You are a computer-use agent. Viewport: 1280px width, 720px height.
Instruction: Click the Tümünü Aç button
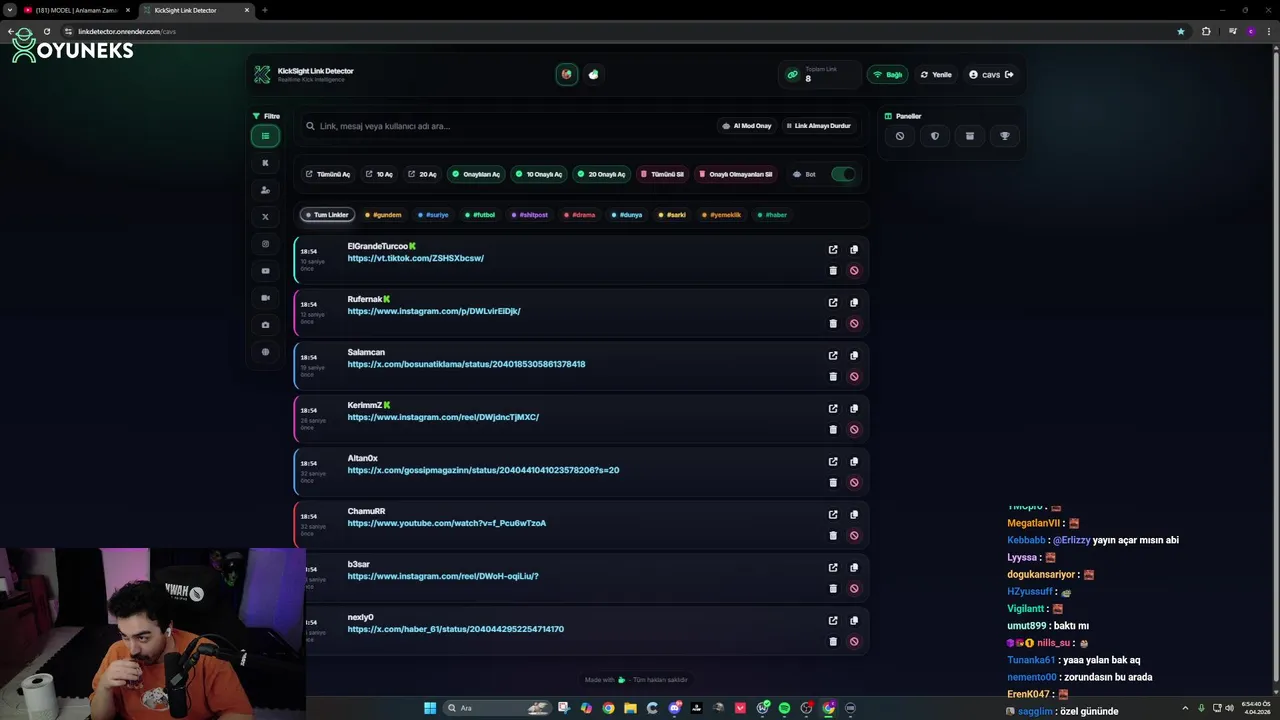point(328,174)
